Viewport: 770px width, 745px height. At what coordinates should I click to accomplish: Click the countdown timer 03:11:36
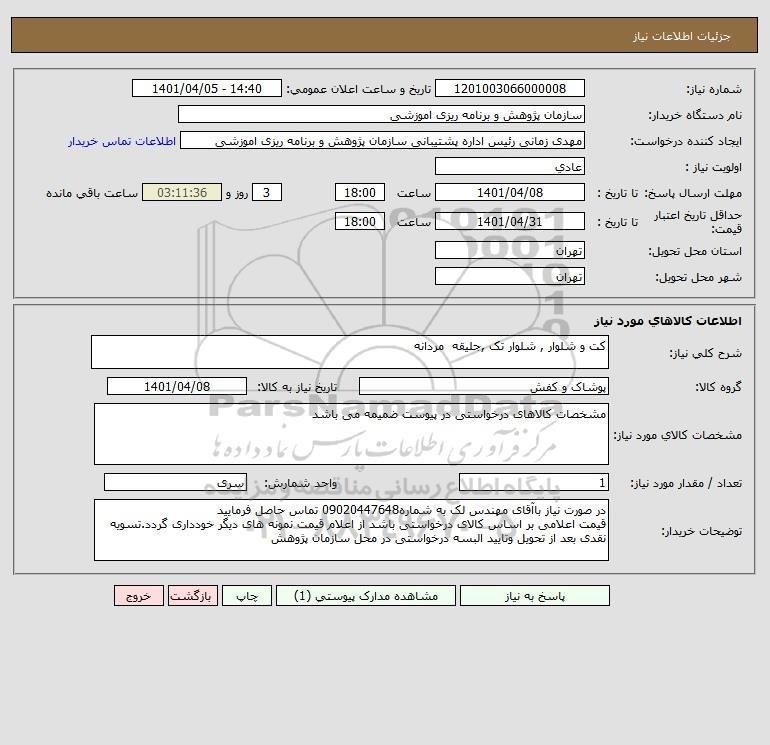point(182,193)
